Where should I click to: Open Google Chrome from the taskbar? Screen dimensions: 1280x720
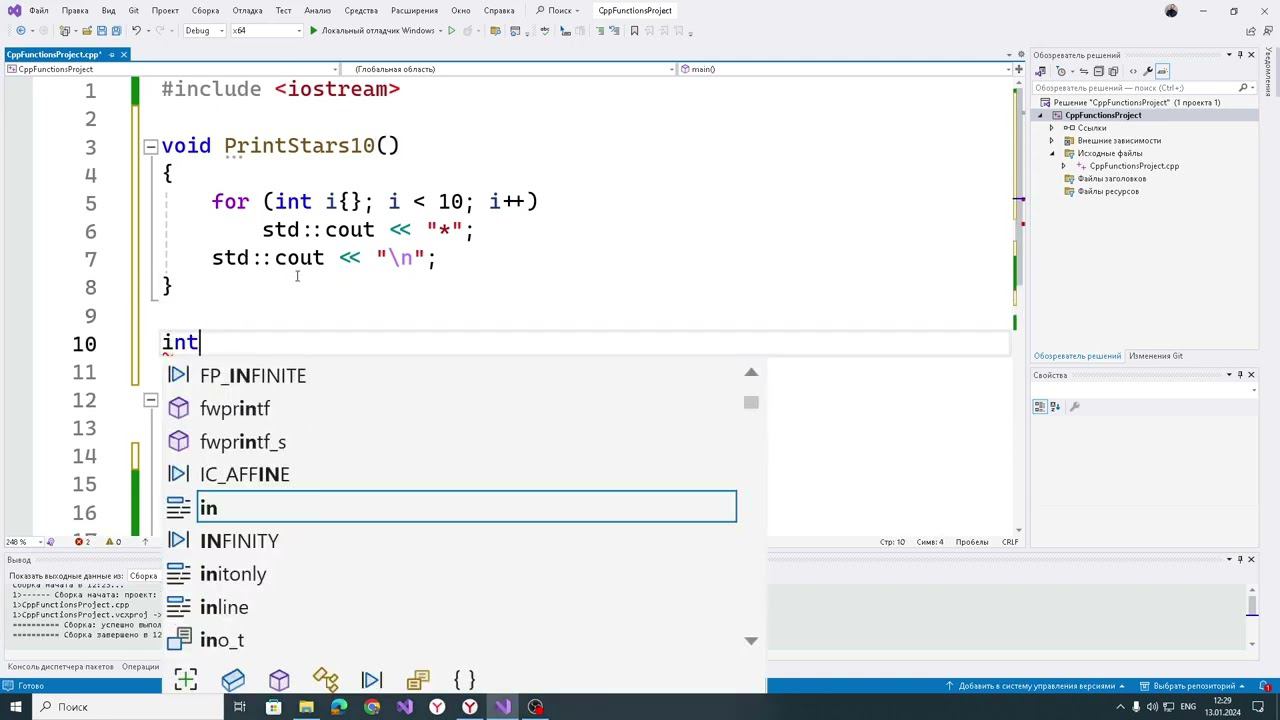coord(372,707)
